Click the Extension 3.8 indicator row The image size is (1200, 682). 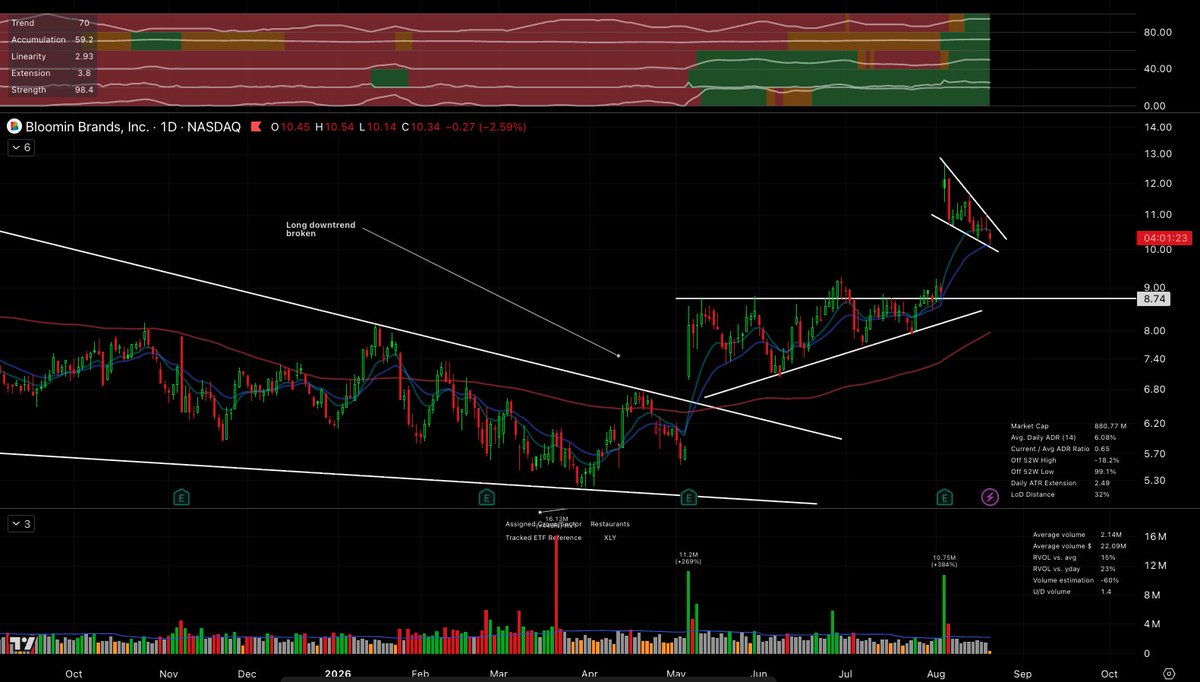50,73
